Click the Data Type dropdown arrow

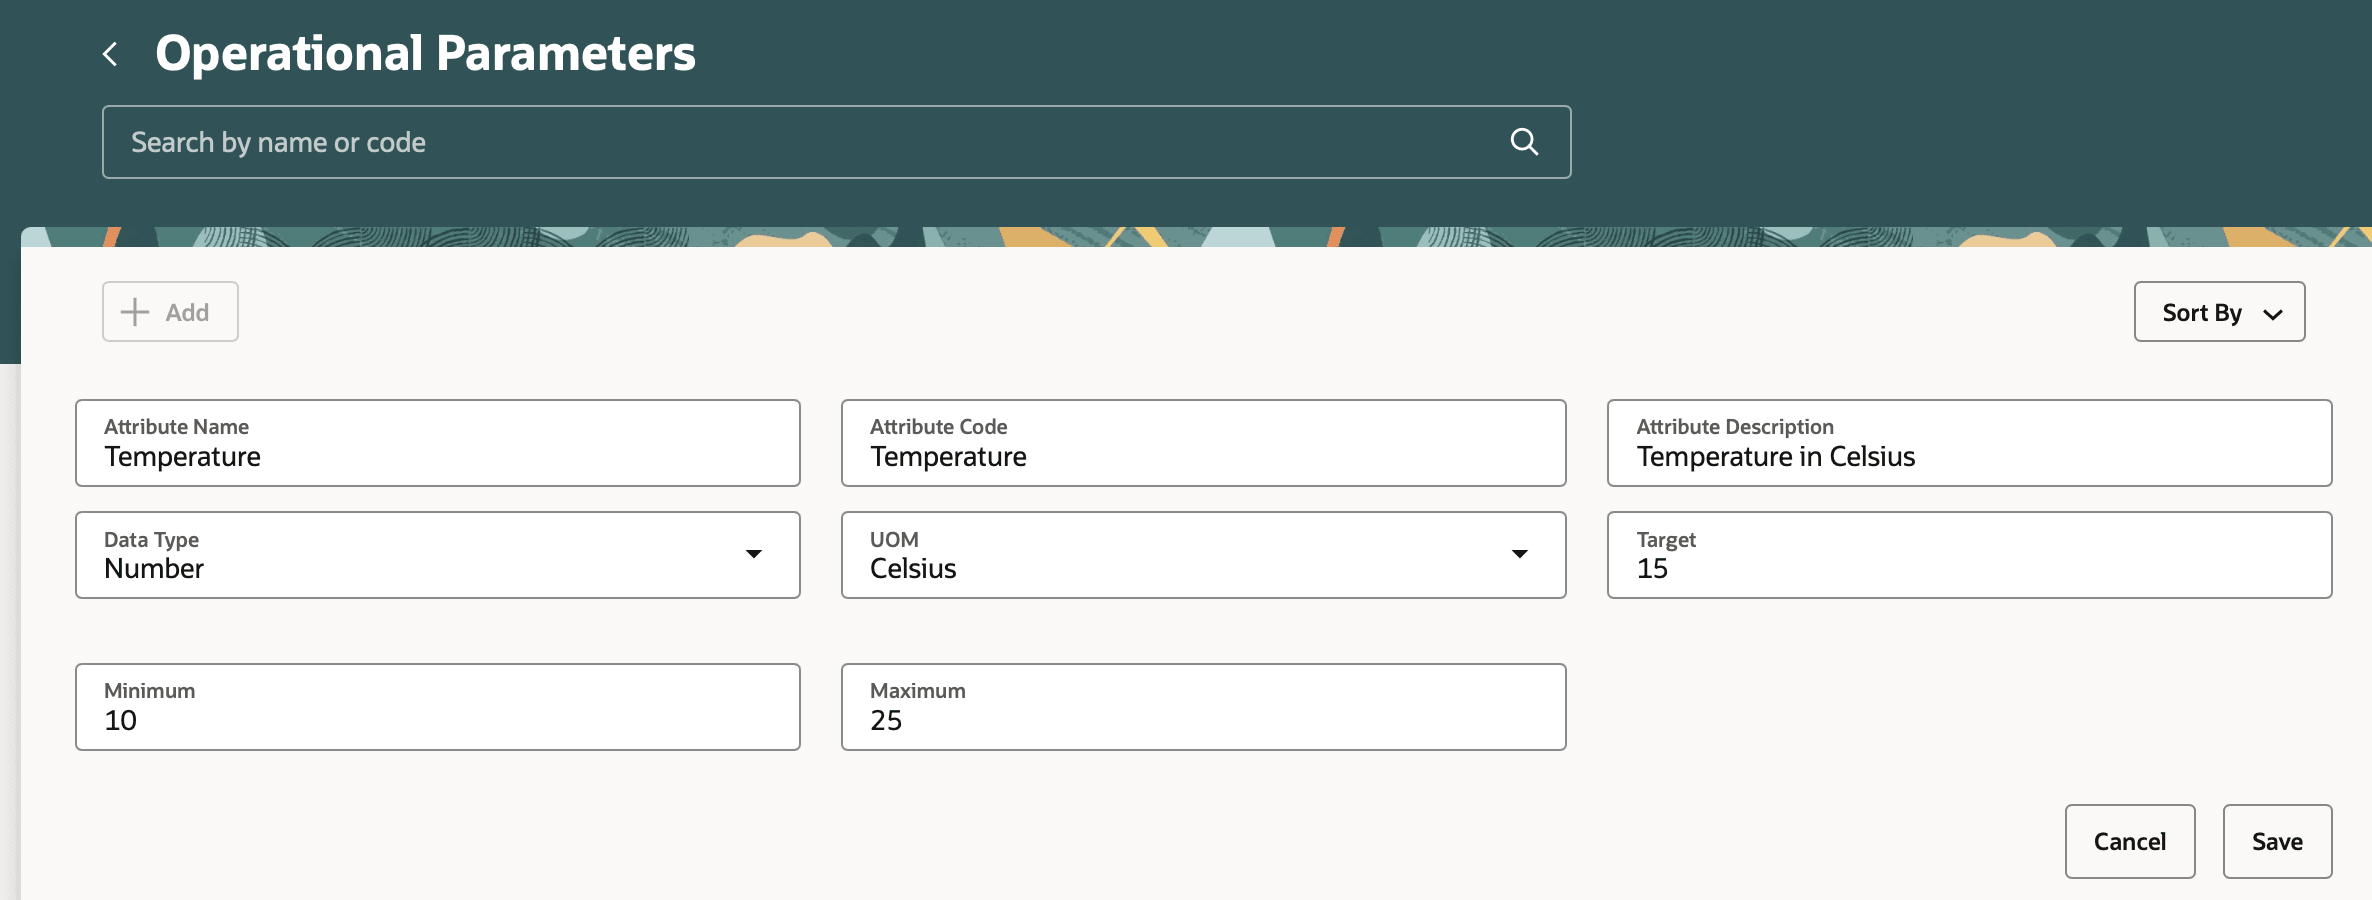(755, 553)
